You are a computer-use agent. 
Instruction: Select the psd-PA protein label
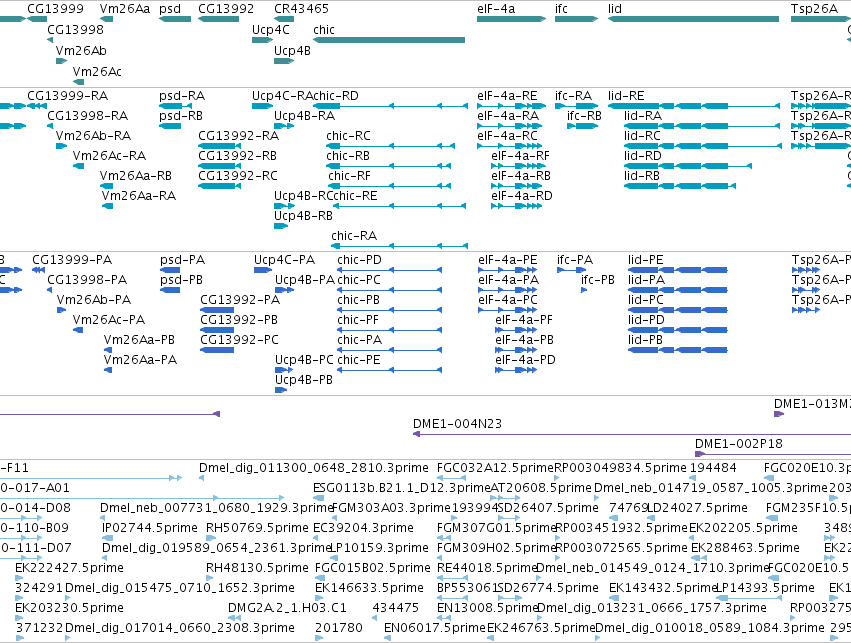click(x=182, y=260)
